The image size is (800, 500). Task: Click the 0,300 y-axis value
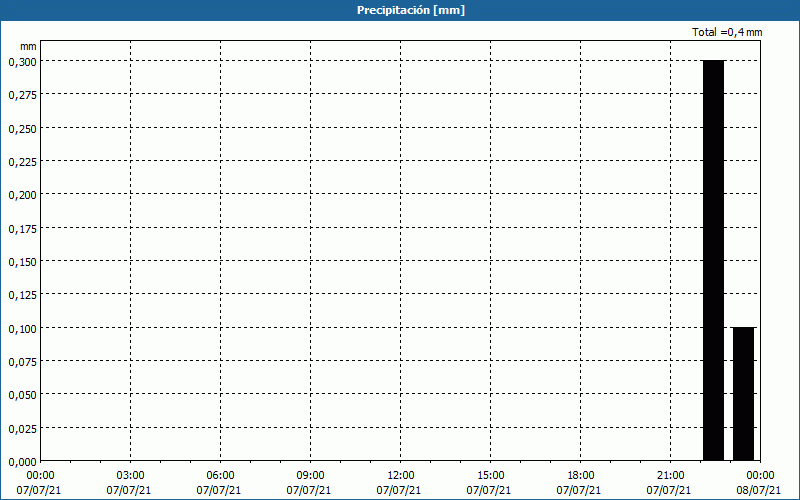click(22, 62)
